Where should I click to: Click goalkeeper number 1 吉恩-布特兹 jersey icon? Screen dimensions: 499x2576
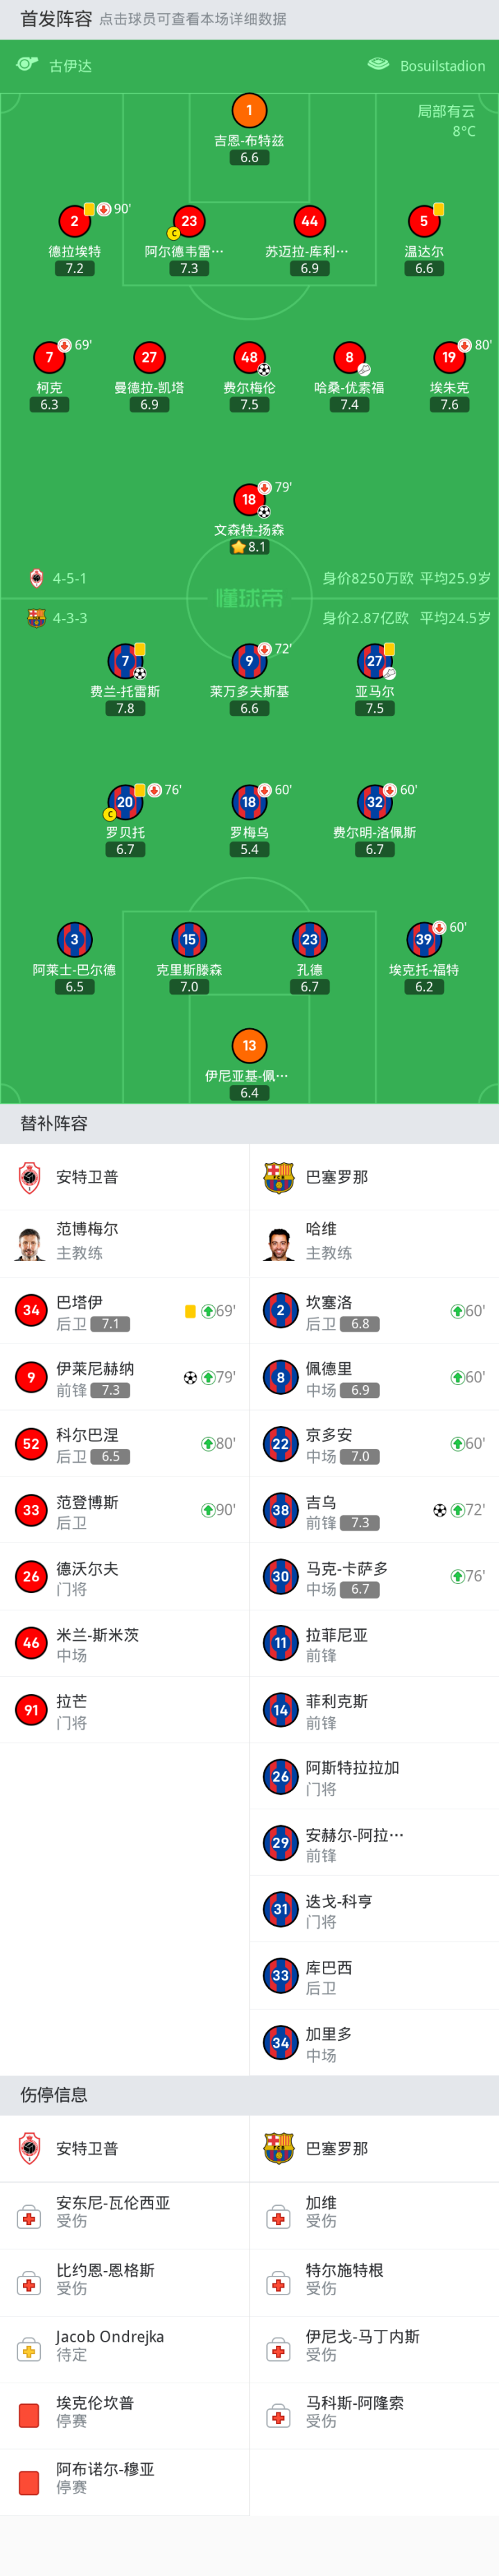click(249, 111)
